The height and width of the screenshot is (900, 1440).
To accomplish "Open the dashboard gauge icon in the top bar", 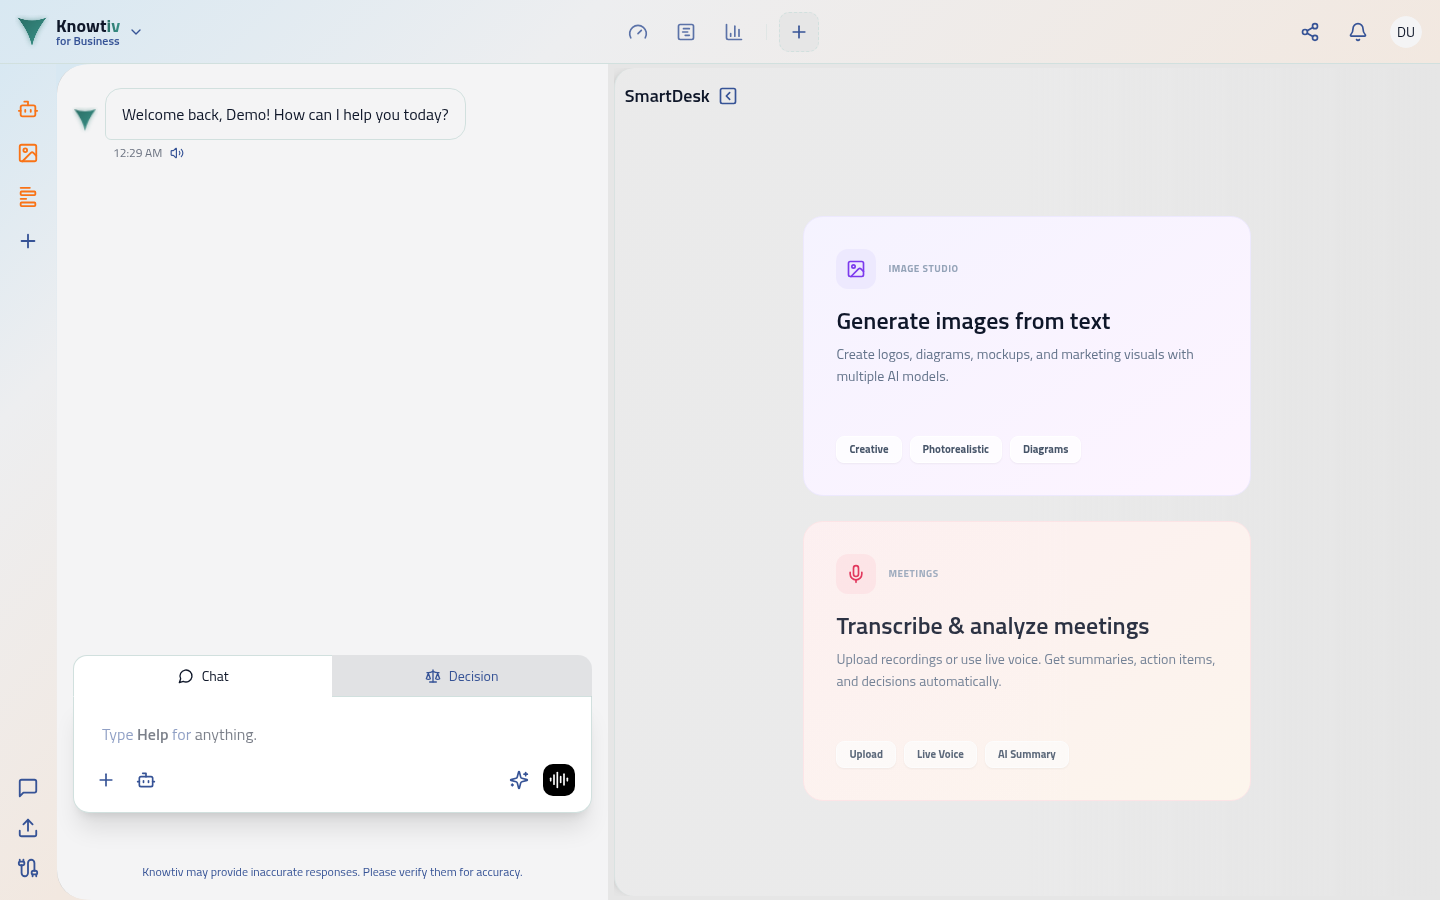I will tap(638, 32).
